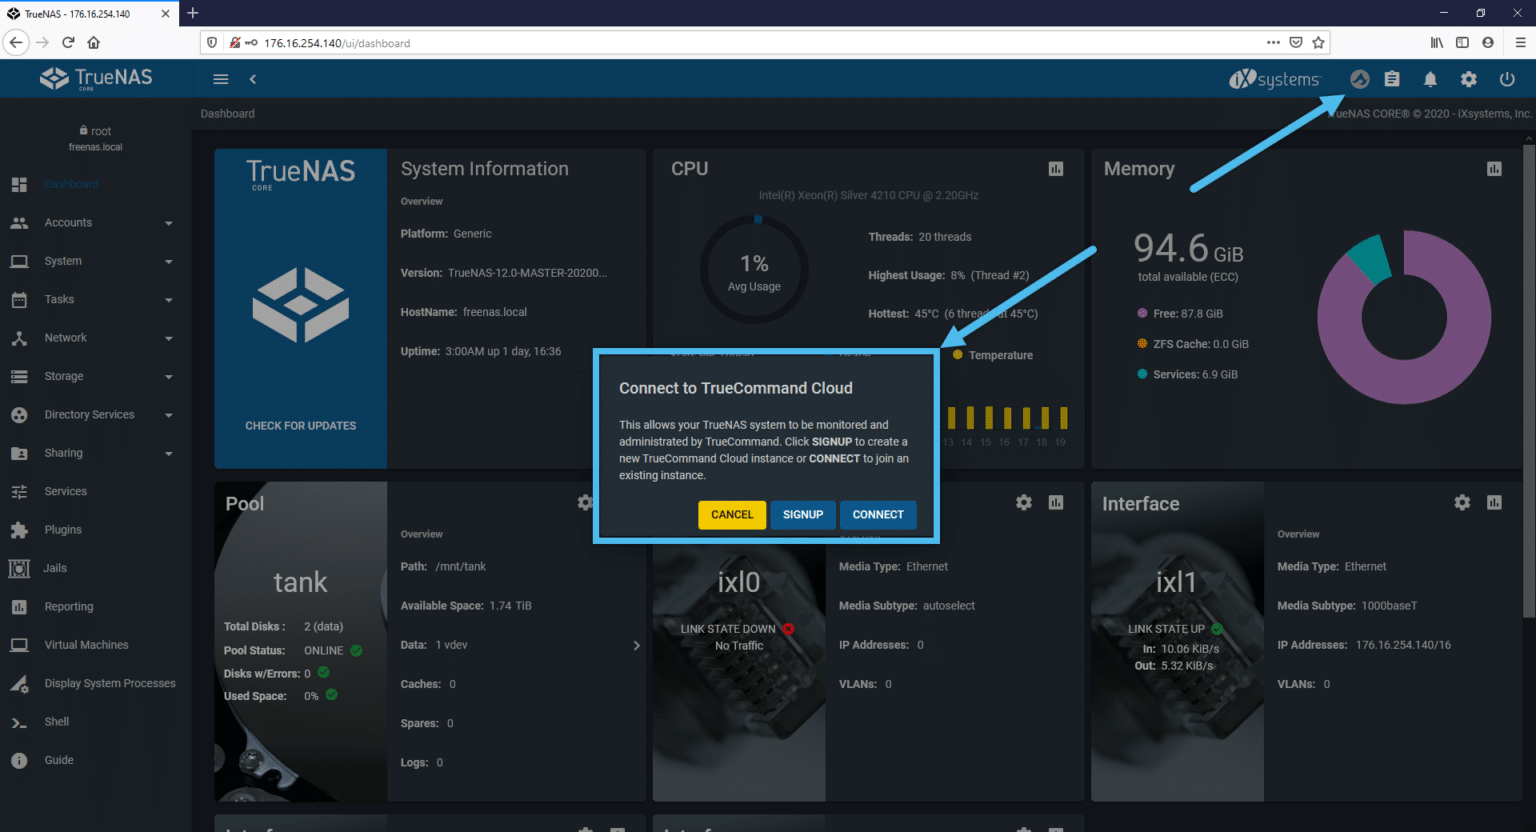Click the Free memory legend dot
1536x832 pixels.
pos(1142,313)
